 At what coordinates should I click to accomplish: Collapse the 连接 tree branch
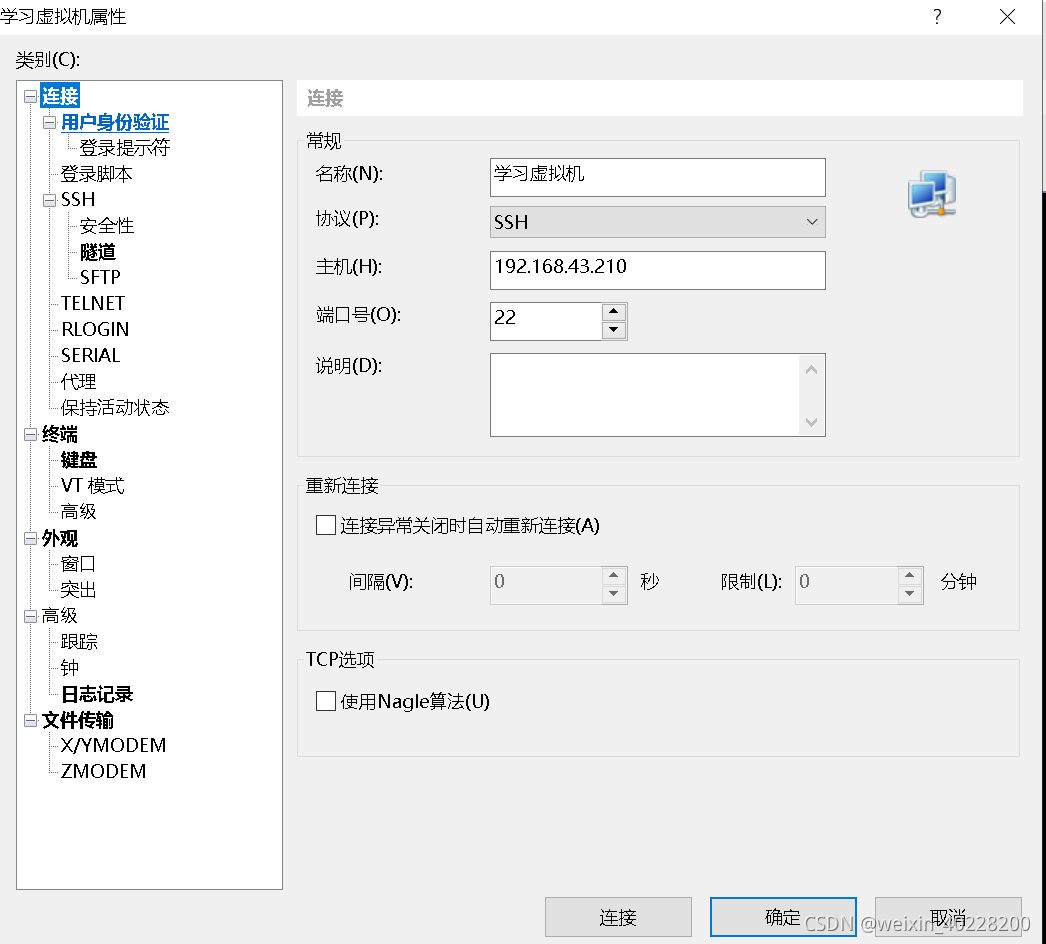click(30, 95)
